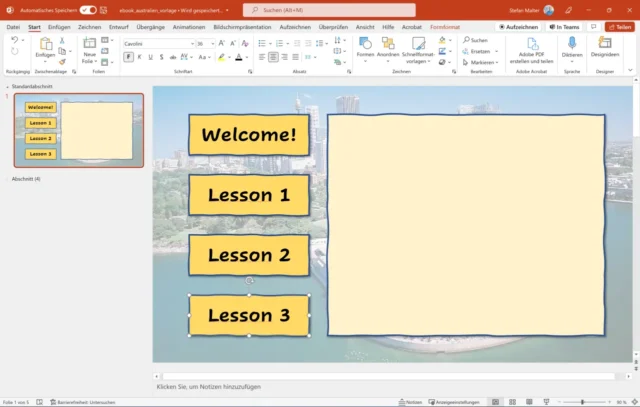Open the font size dropdown
This screenshot has height=407, width=640.
(212, 44)
